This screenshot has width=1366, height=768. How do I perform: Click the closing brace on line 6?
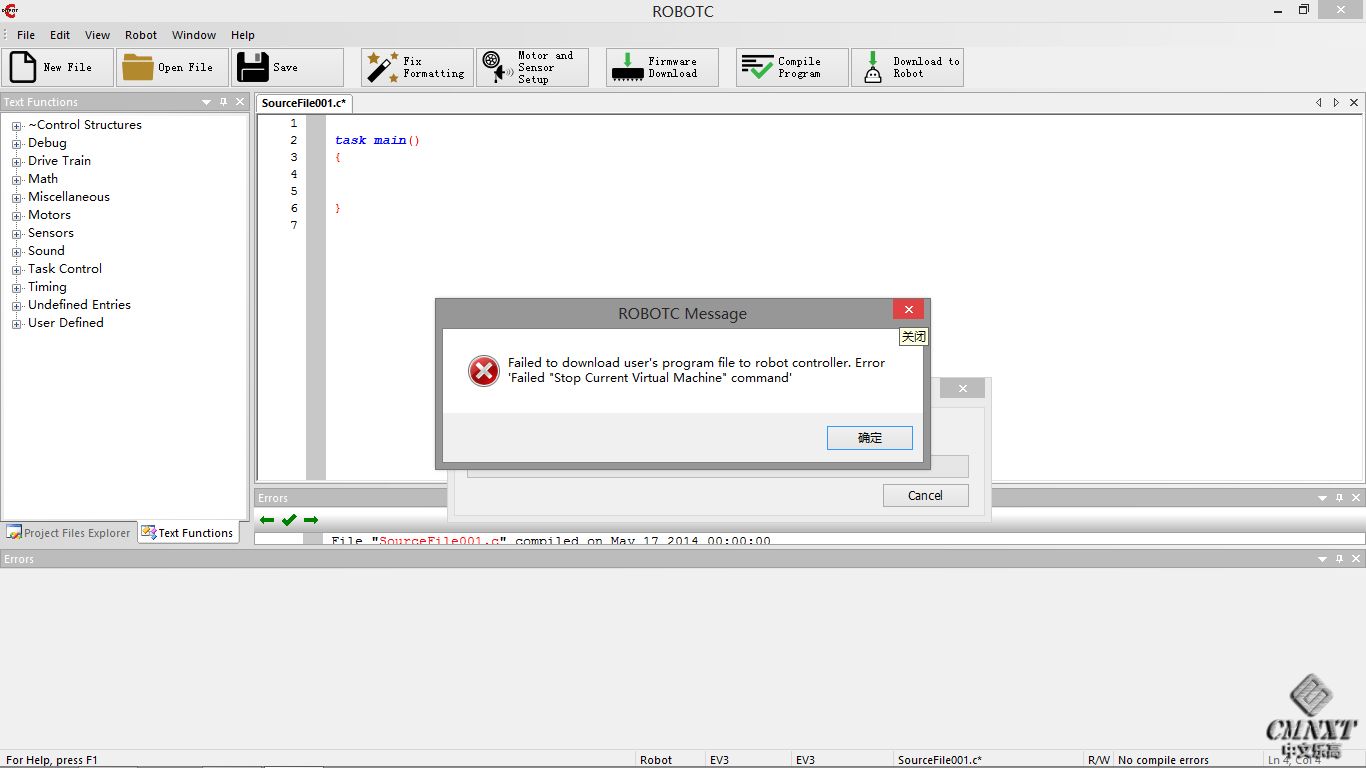[338, 208]
